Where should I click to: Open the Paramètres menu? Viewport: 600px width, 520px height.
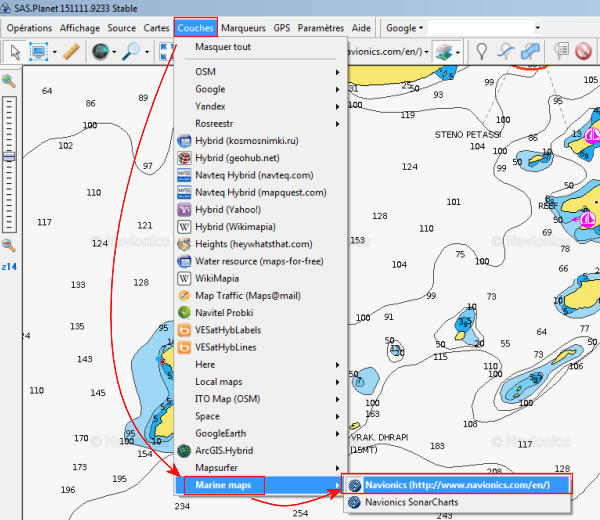pos(321,28)
